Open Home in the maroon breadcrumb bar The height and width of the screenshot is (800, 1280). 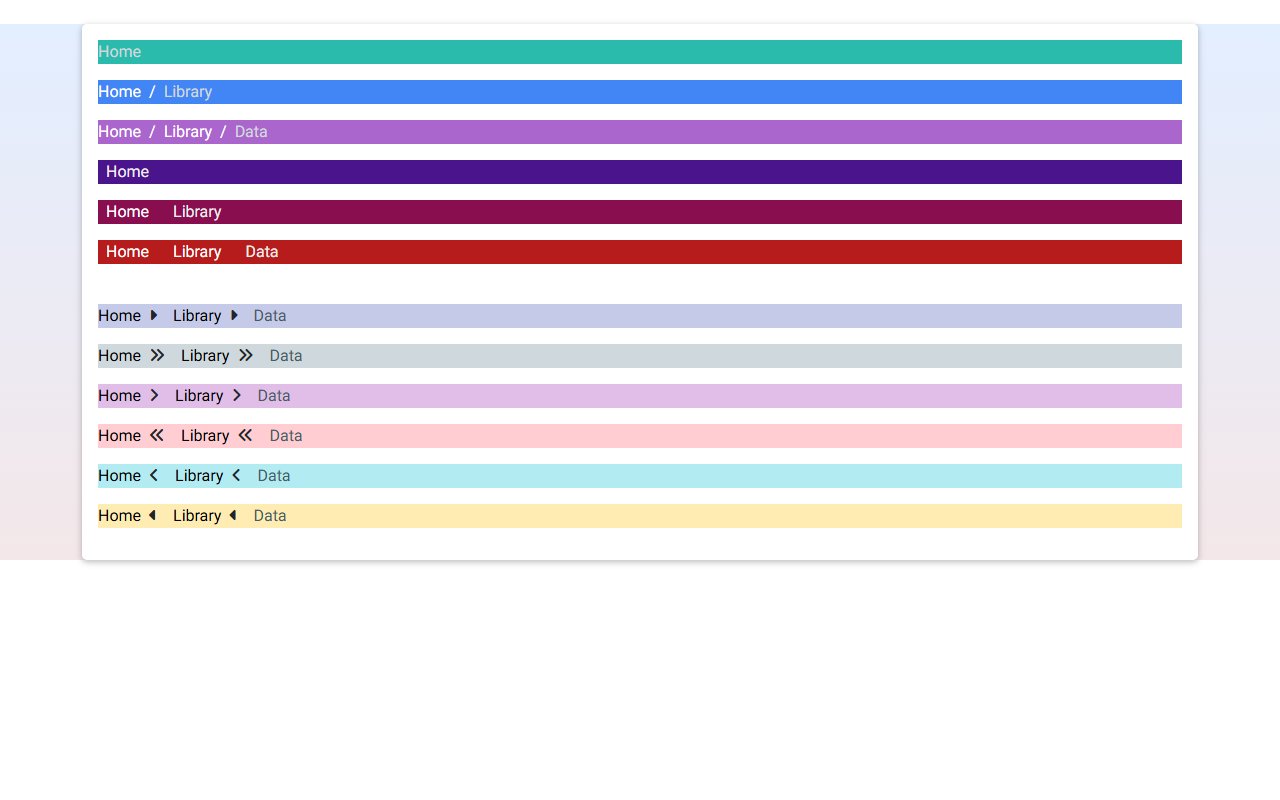127,212
